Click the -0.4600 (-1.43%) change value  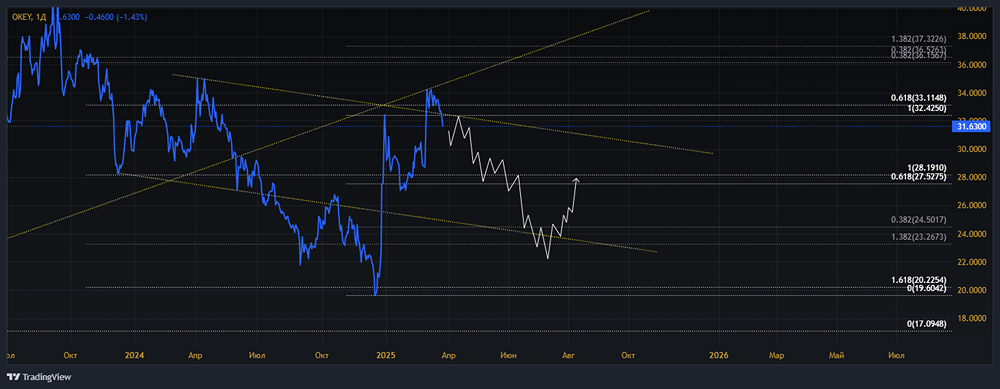tap(117, 17)
